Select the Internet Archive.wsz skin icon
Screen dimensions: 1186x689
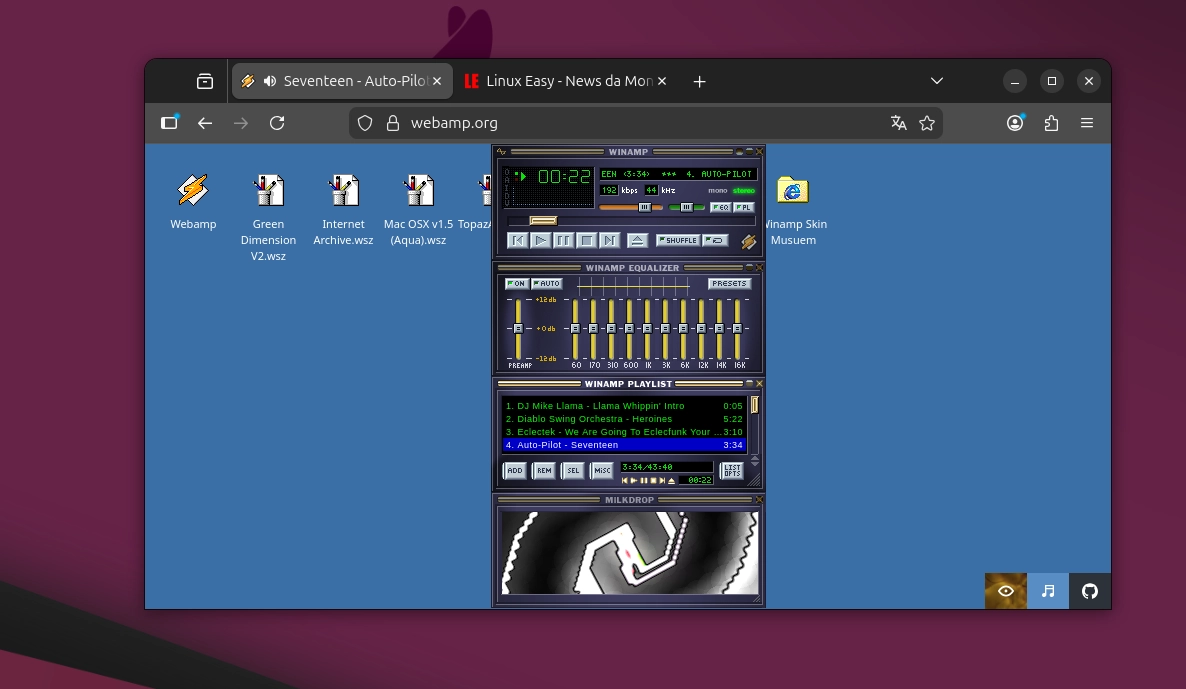[x=343, y=190]
